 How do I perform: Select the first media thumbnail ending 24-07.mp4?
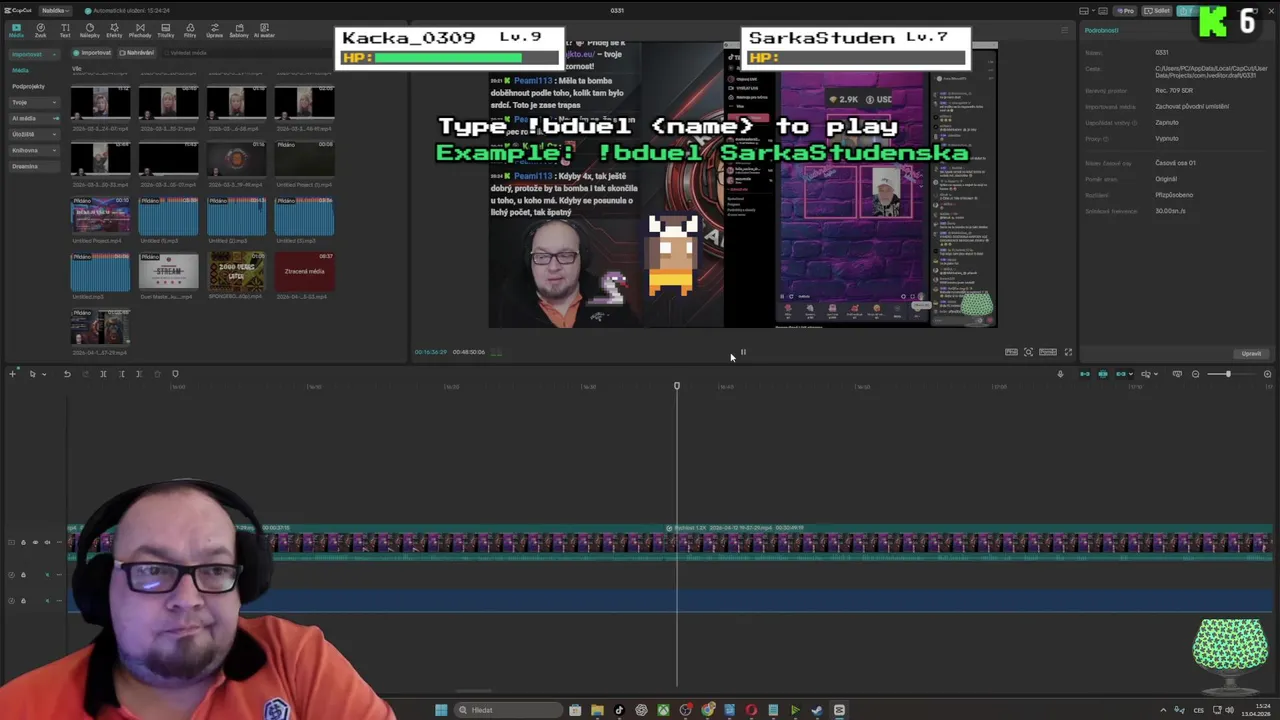[x=100, y=104]
